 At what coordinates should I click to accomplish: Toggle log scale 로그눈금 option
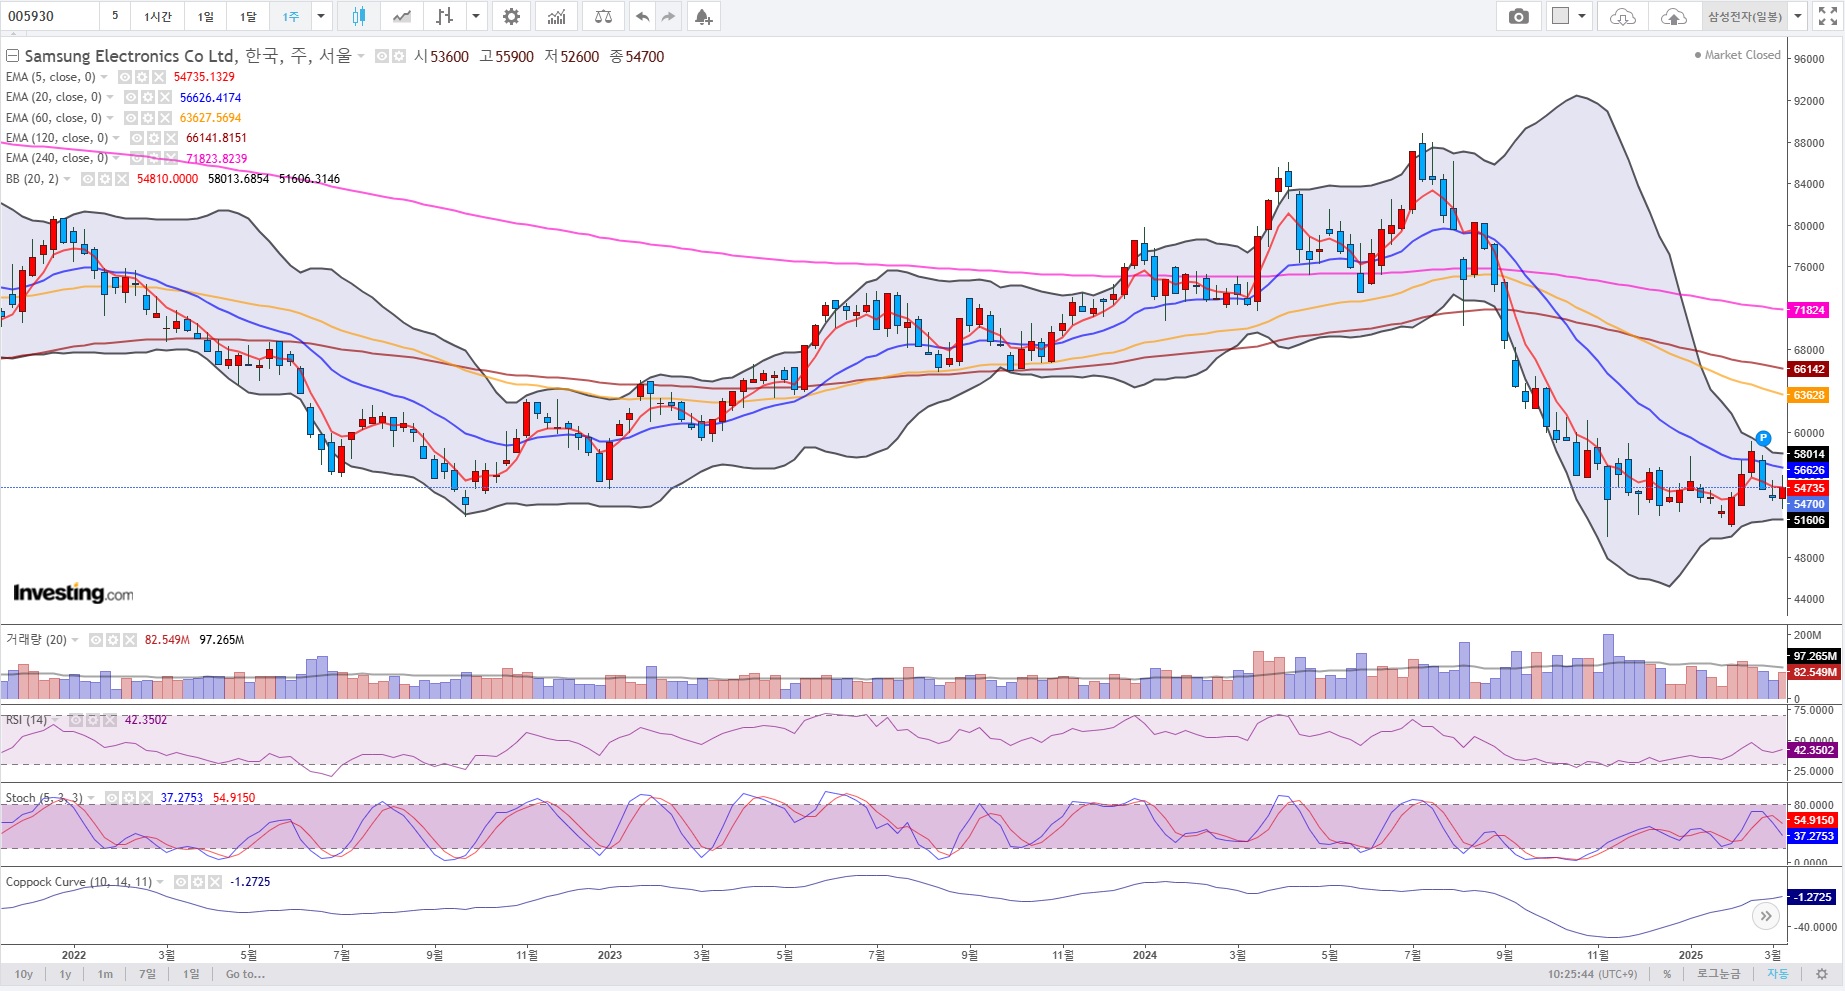1719,974
